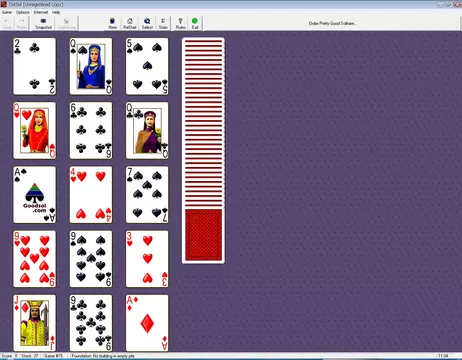Start a New game from toolbar
This screenshot has height=360, width=462.
point(113,23)
